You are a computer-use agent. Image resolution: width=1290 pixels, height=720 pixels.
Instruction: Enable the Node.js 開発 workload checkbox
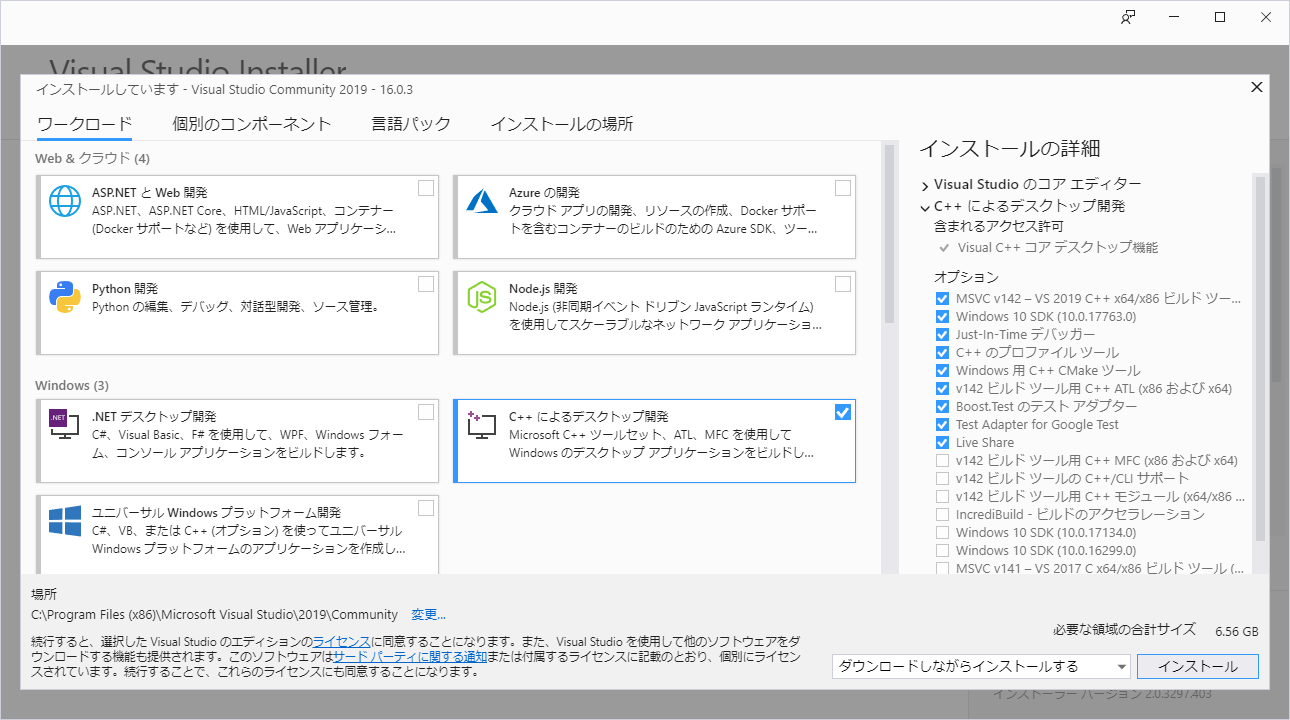[843, 284]
